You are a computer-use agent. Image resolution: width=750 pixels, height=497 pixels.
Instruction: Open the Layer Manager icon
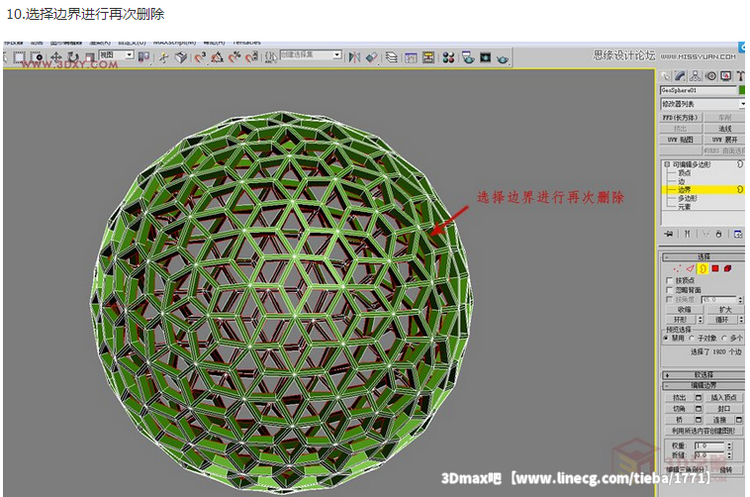coord(391,58)
